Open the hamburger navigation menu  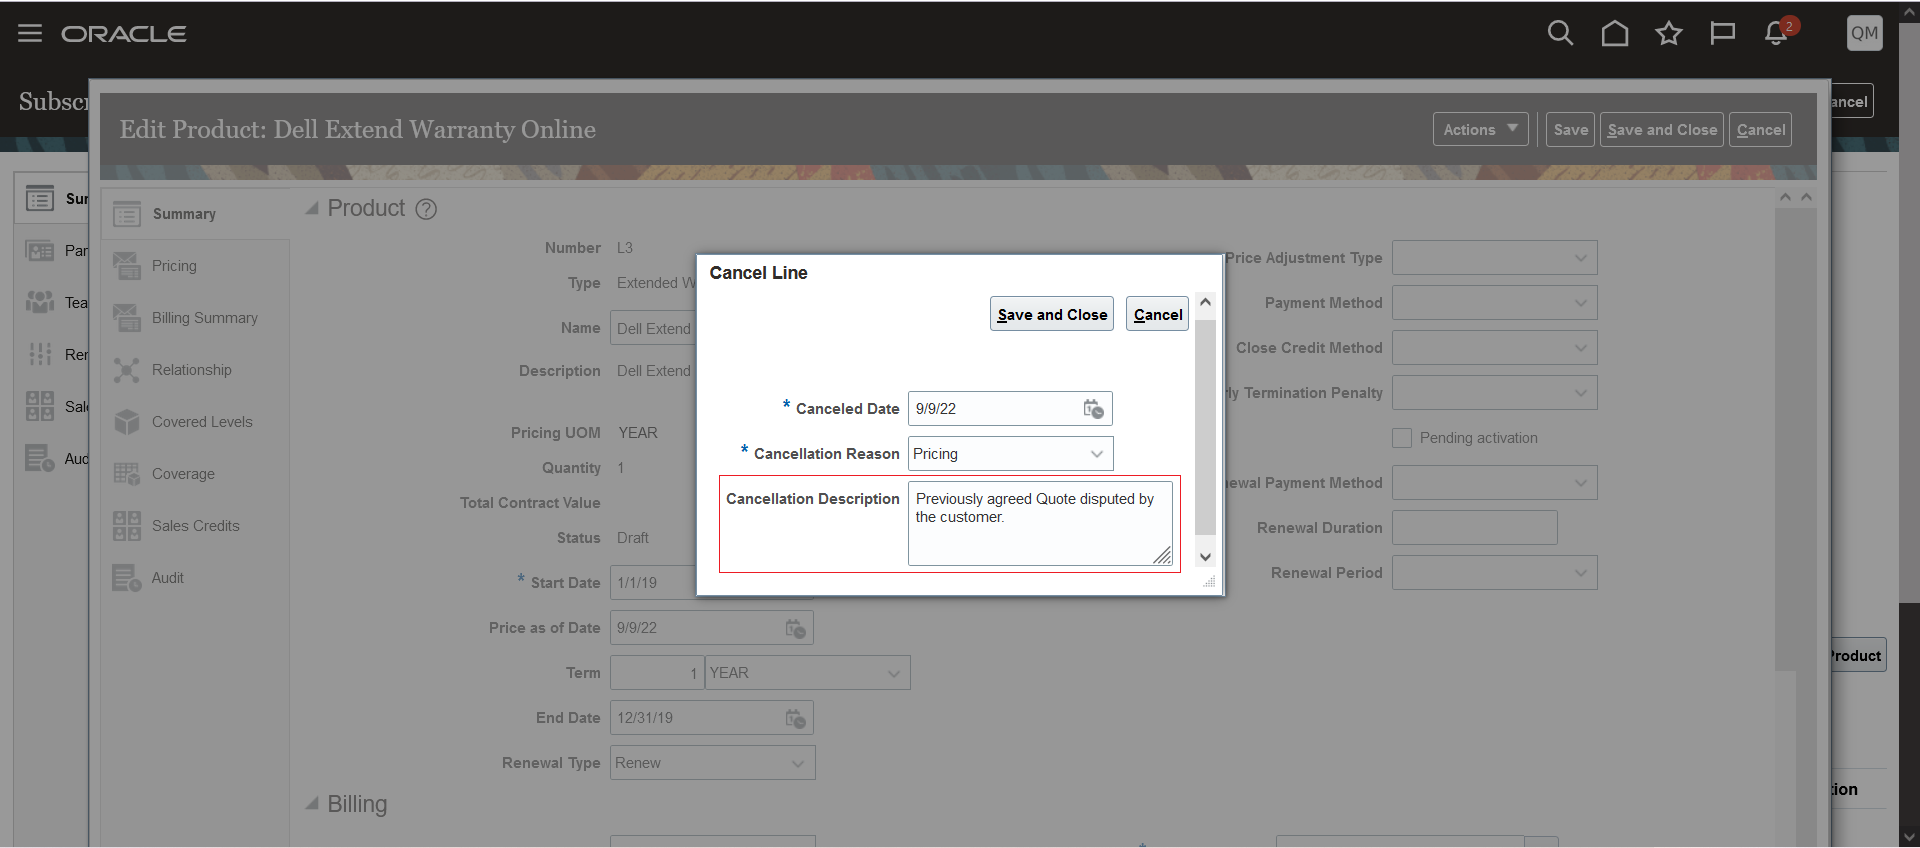coord(30,33)
